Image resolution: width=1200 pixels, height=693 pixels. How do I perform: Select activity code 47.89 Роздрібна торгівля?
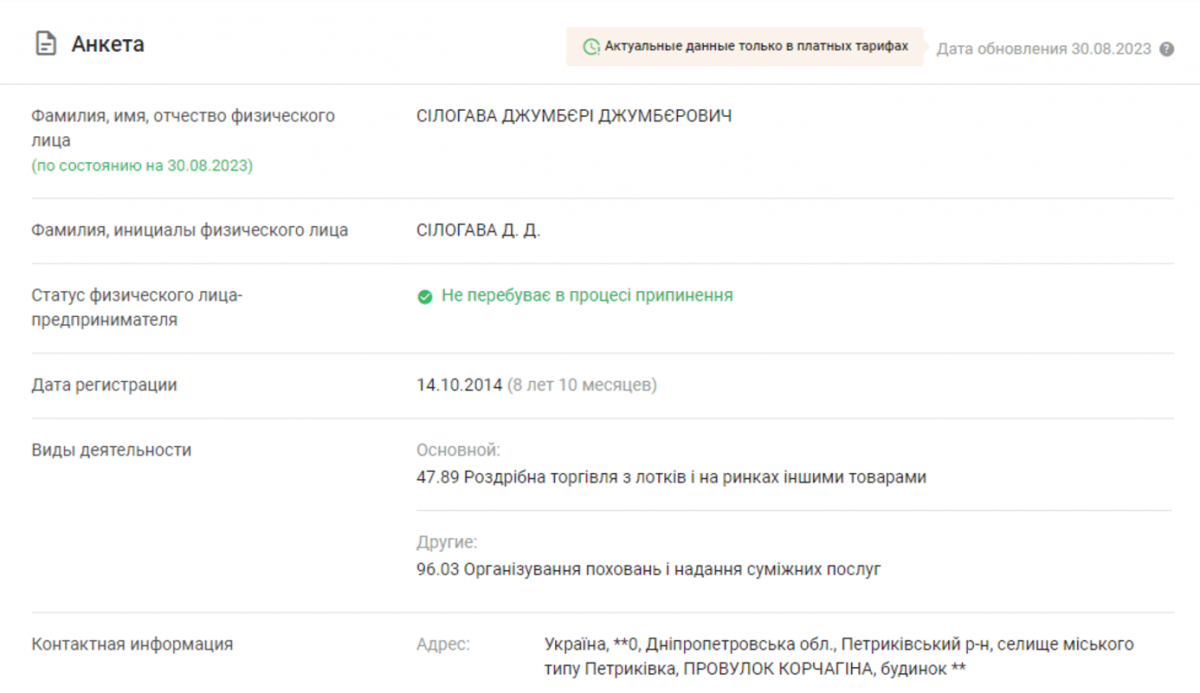pos(671,477)
